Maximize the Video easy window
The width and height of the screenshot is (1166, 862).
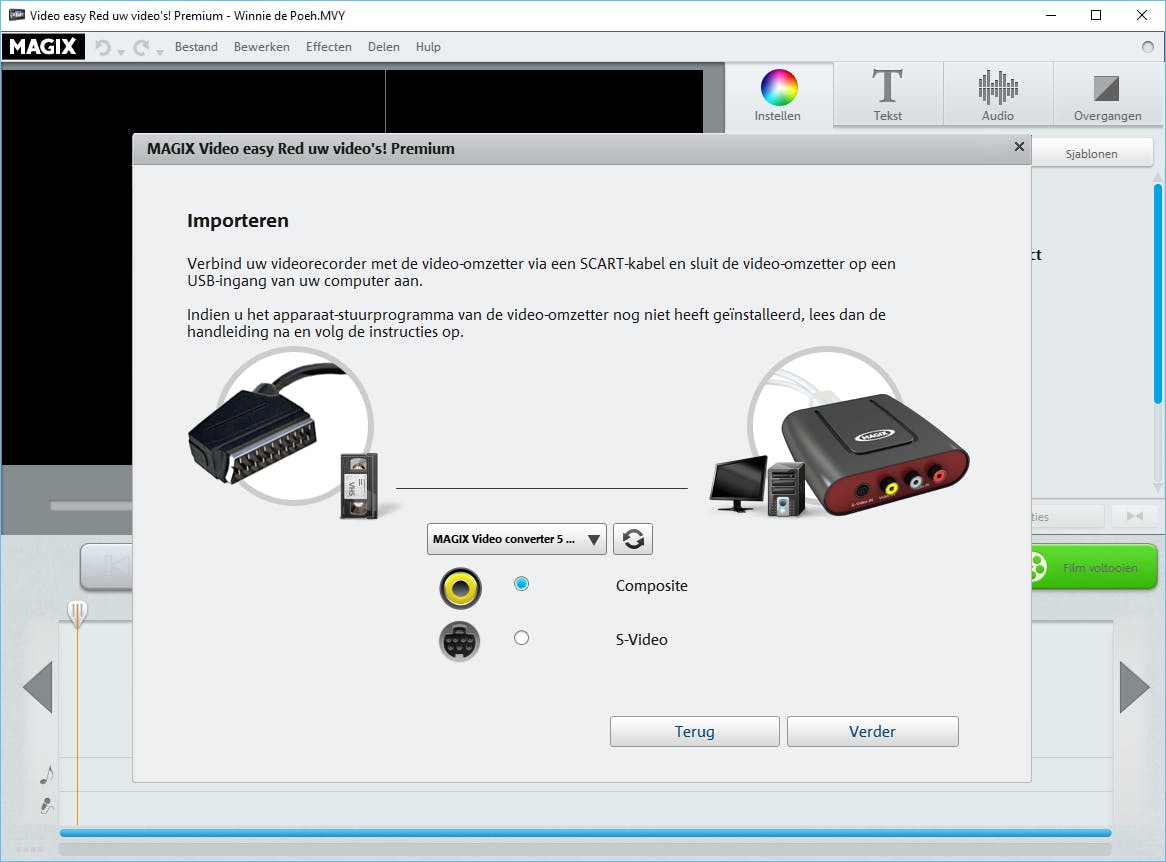(1096, 16)
